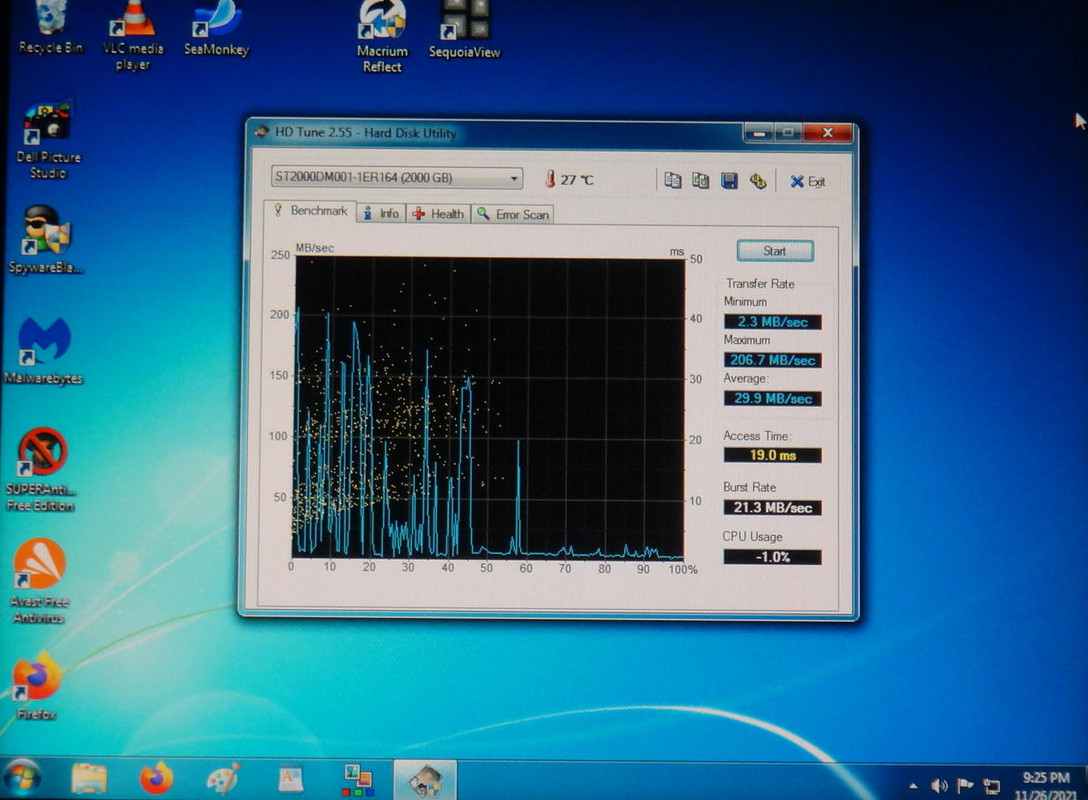The width and height of the screenshot is (1088, 800).
Task: Launch VLC media player shortcut
Action: pyautogui.click(x=133, y=36)
